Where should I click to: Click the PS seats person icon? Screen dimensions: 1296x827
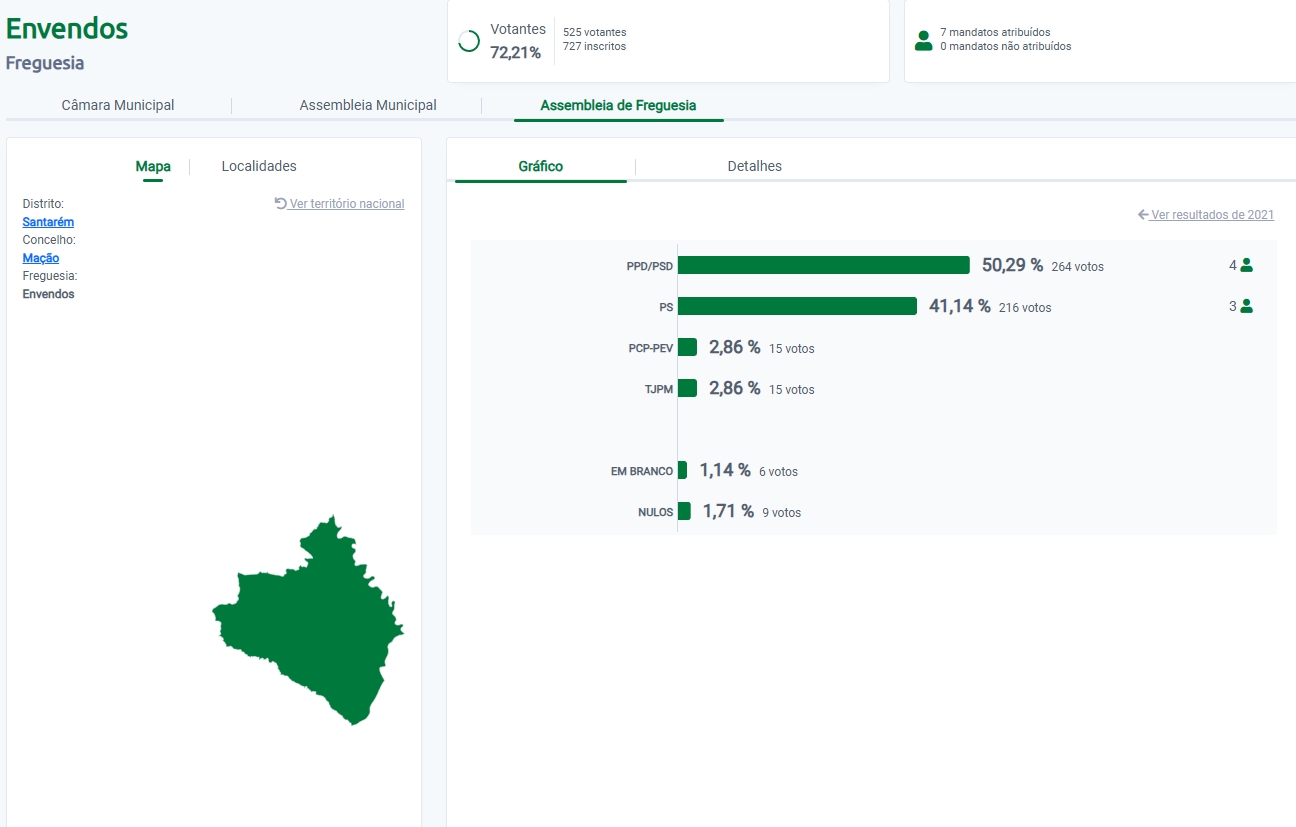(x=1246, y=307)
